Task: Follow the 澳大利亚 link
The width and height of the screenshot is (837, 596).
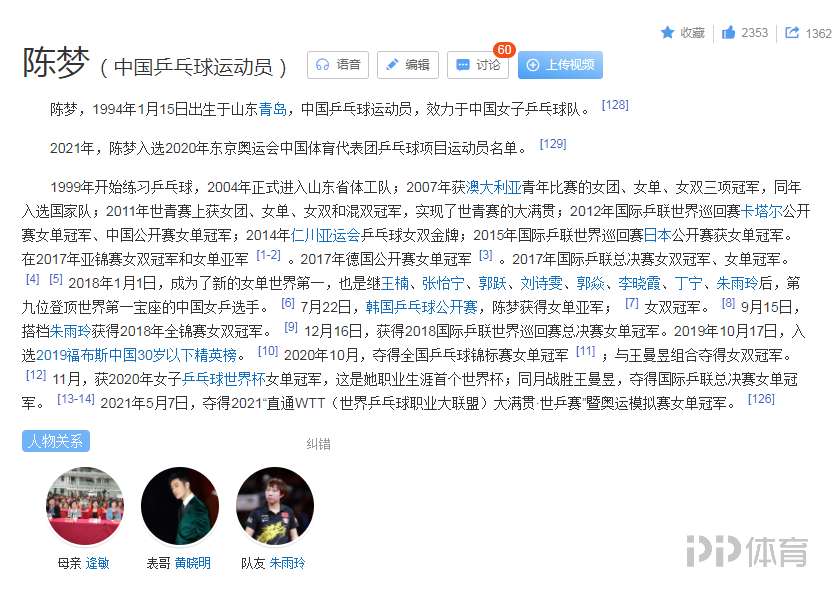Action: pos(493,187)
